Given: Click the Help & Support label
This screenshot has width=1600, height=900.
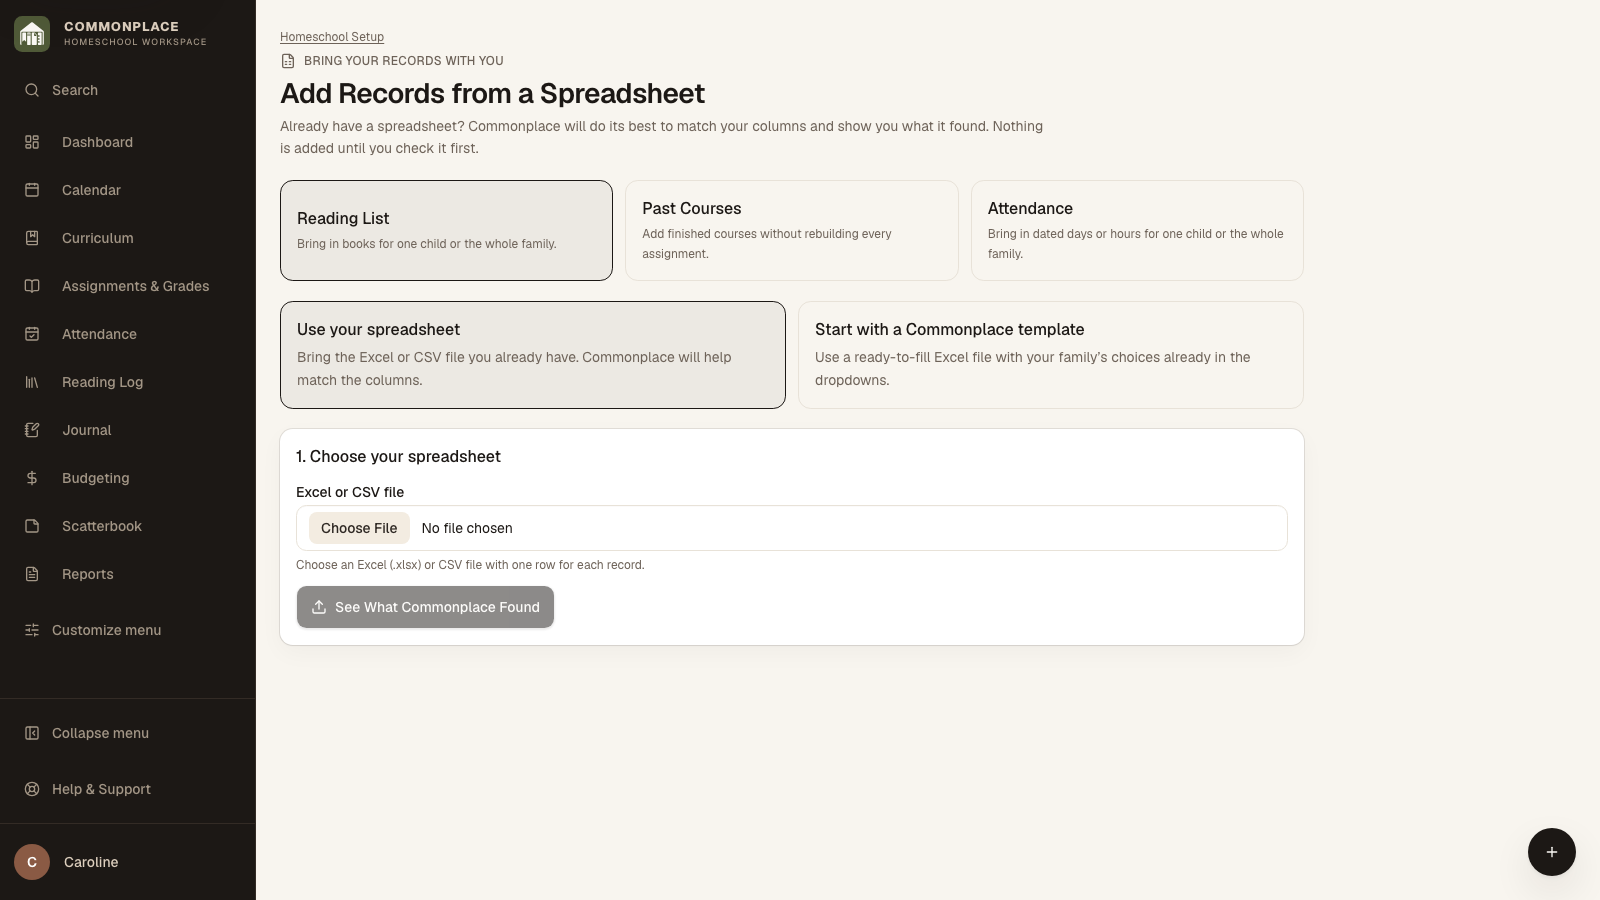Looking at the screenshot, I should (x=102, y=789).
